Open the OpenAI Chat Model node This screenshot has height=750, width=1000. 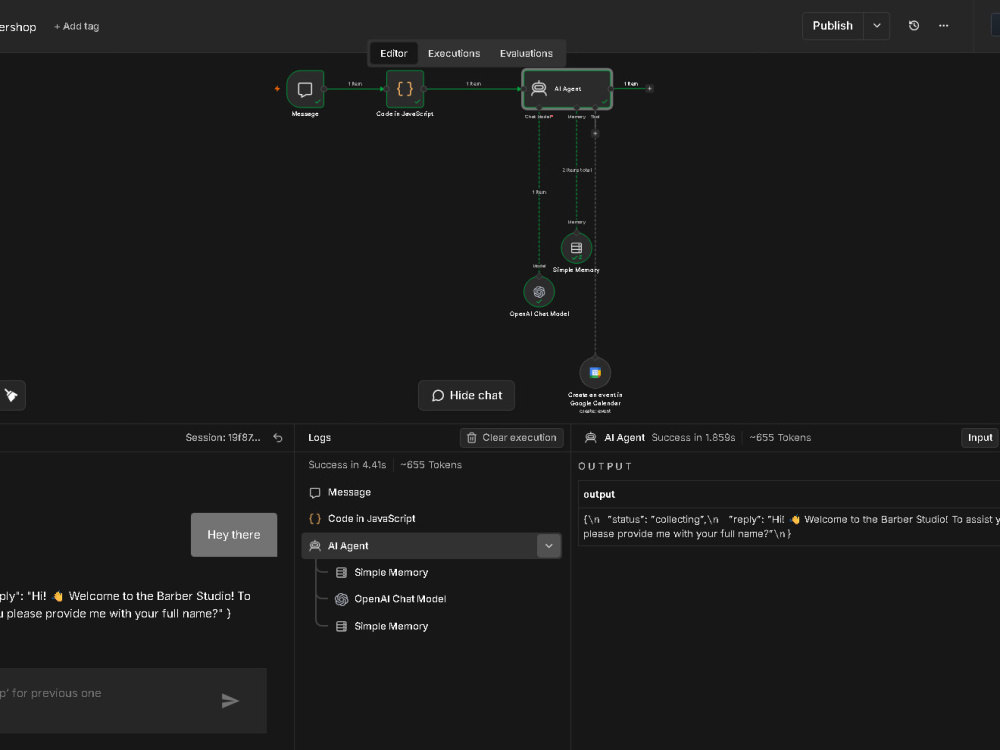coord(539,292)
